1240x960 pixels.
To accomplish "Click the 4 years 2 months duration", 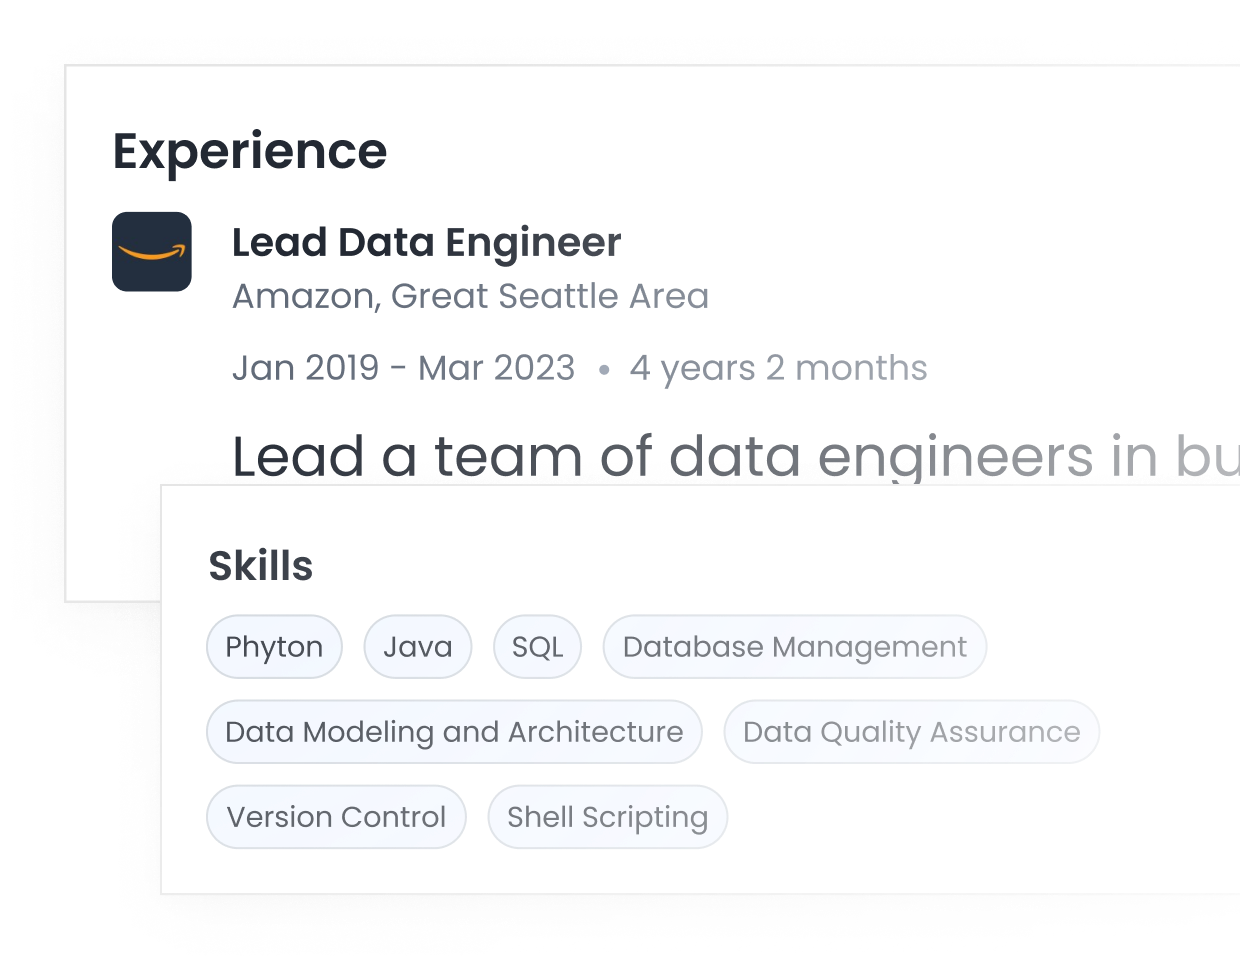I will click(x=778, y=368).
